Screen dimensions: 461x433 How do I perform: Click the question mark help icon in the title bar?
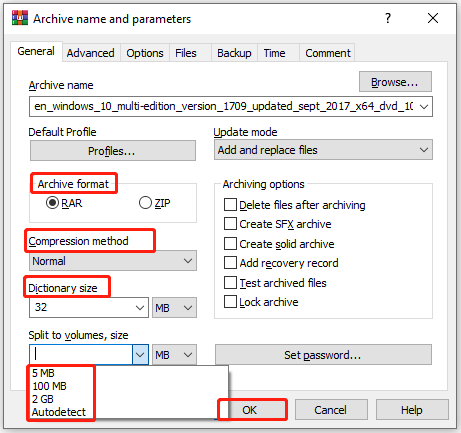[388, 18]
